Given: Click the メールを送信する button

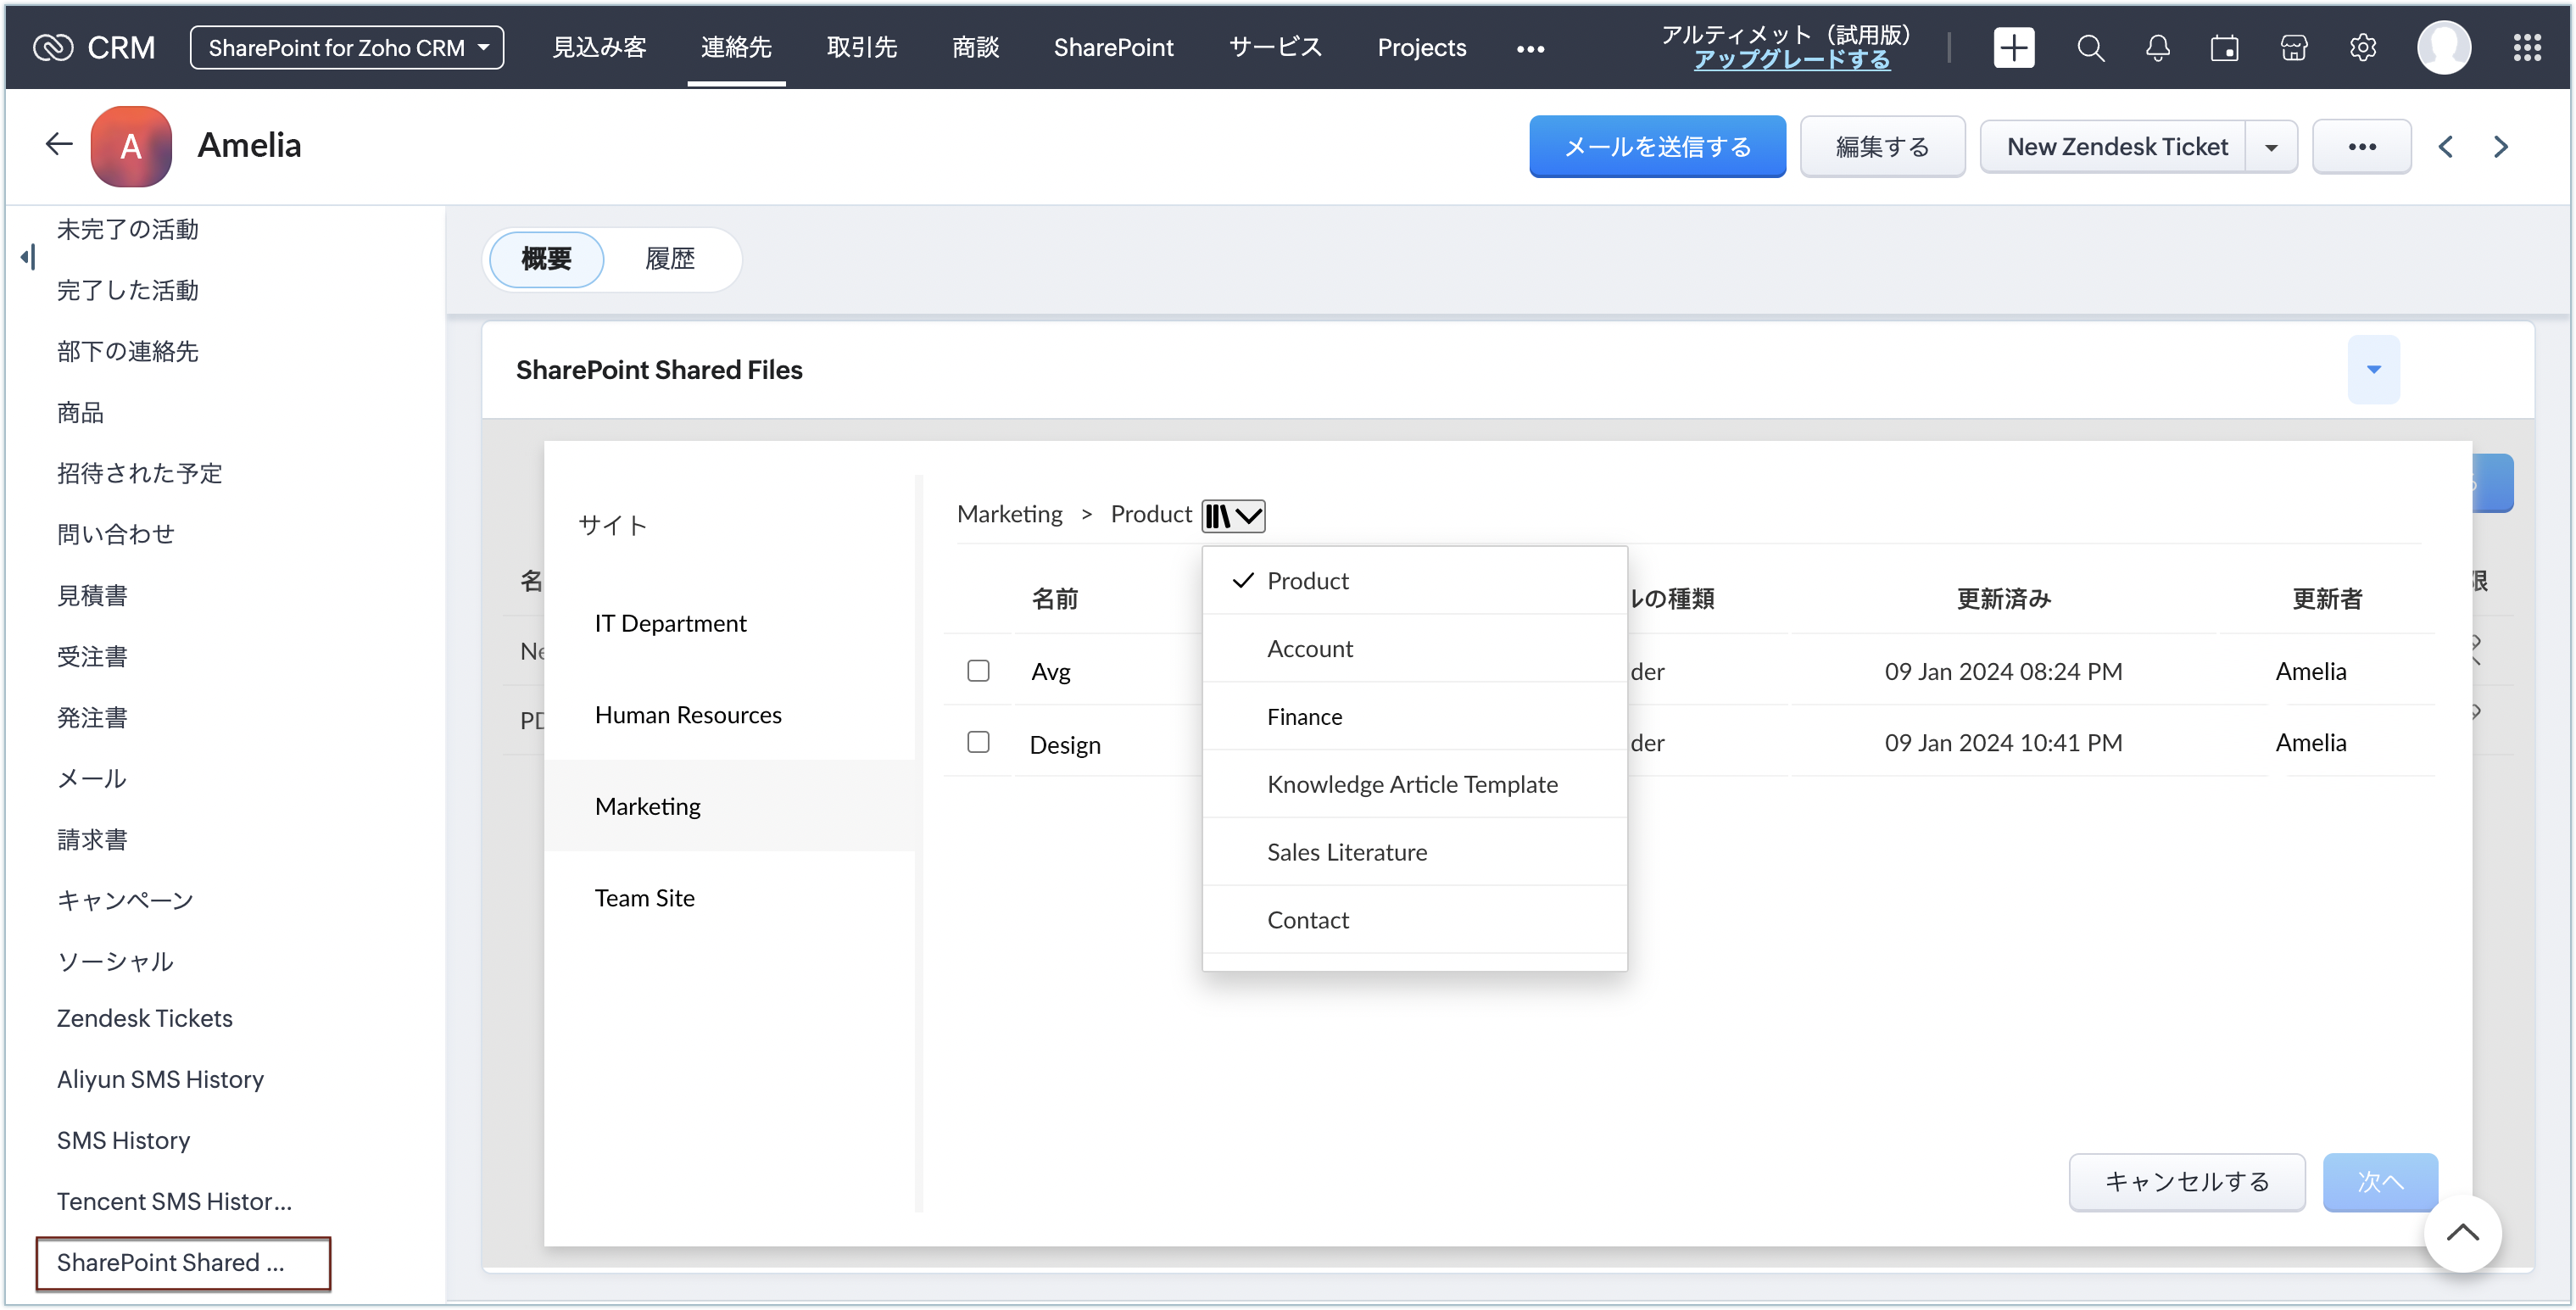Looking at the screenshot, I should point(1657,147).
